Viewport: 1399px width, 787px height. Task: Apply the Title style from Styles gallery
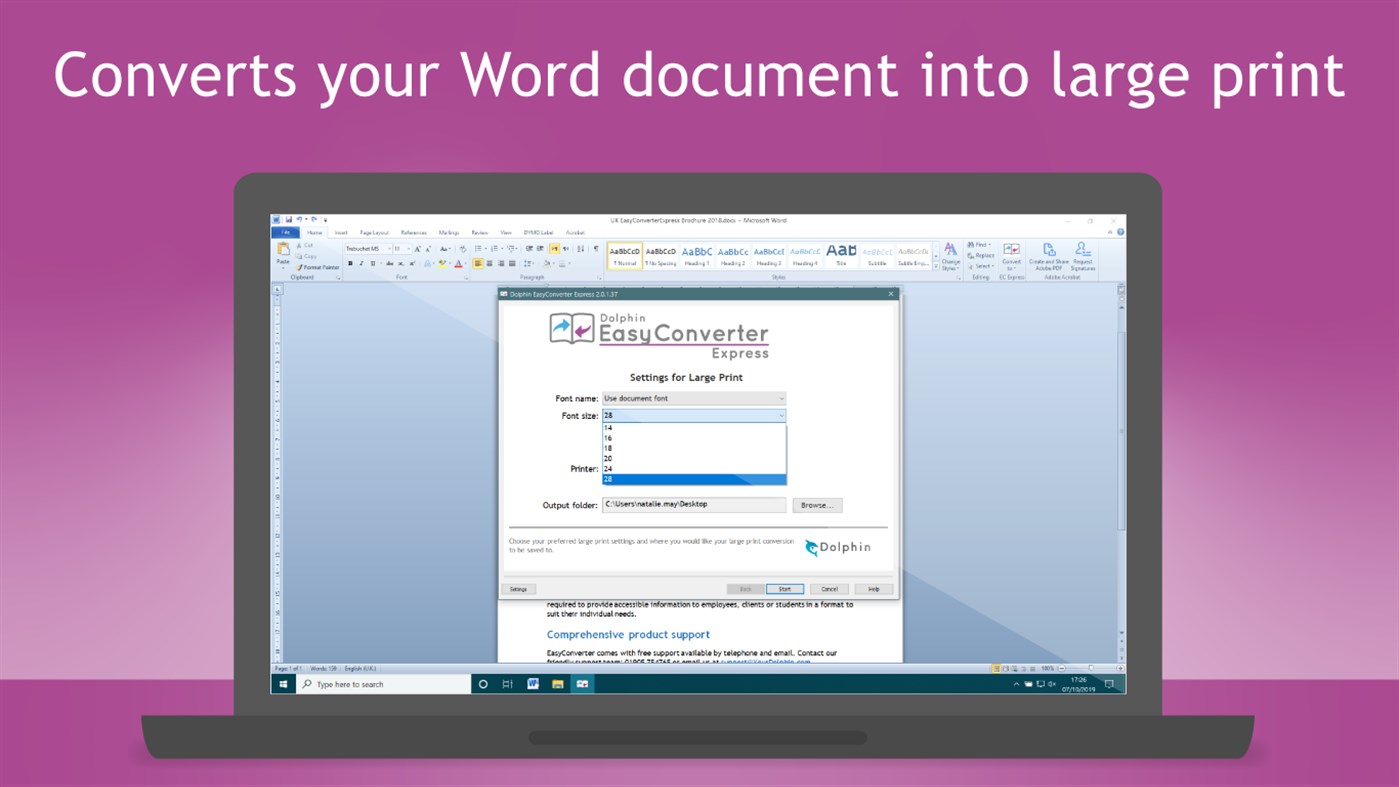click(841, 257)
